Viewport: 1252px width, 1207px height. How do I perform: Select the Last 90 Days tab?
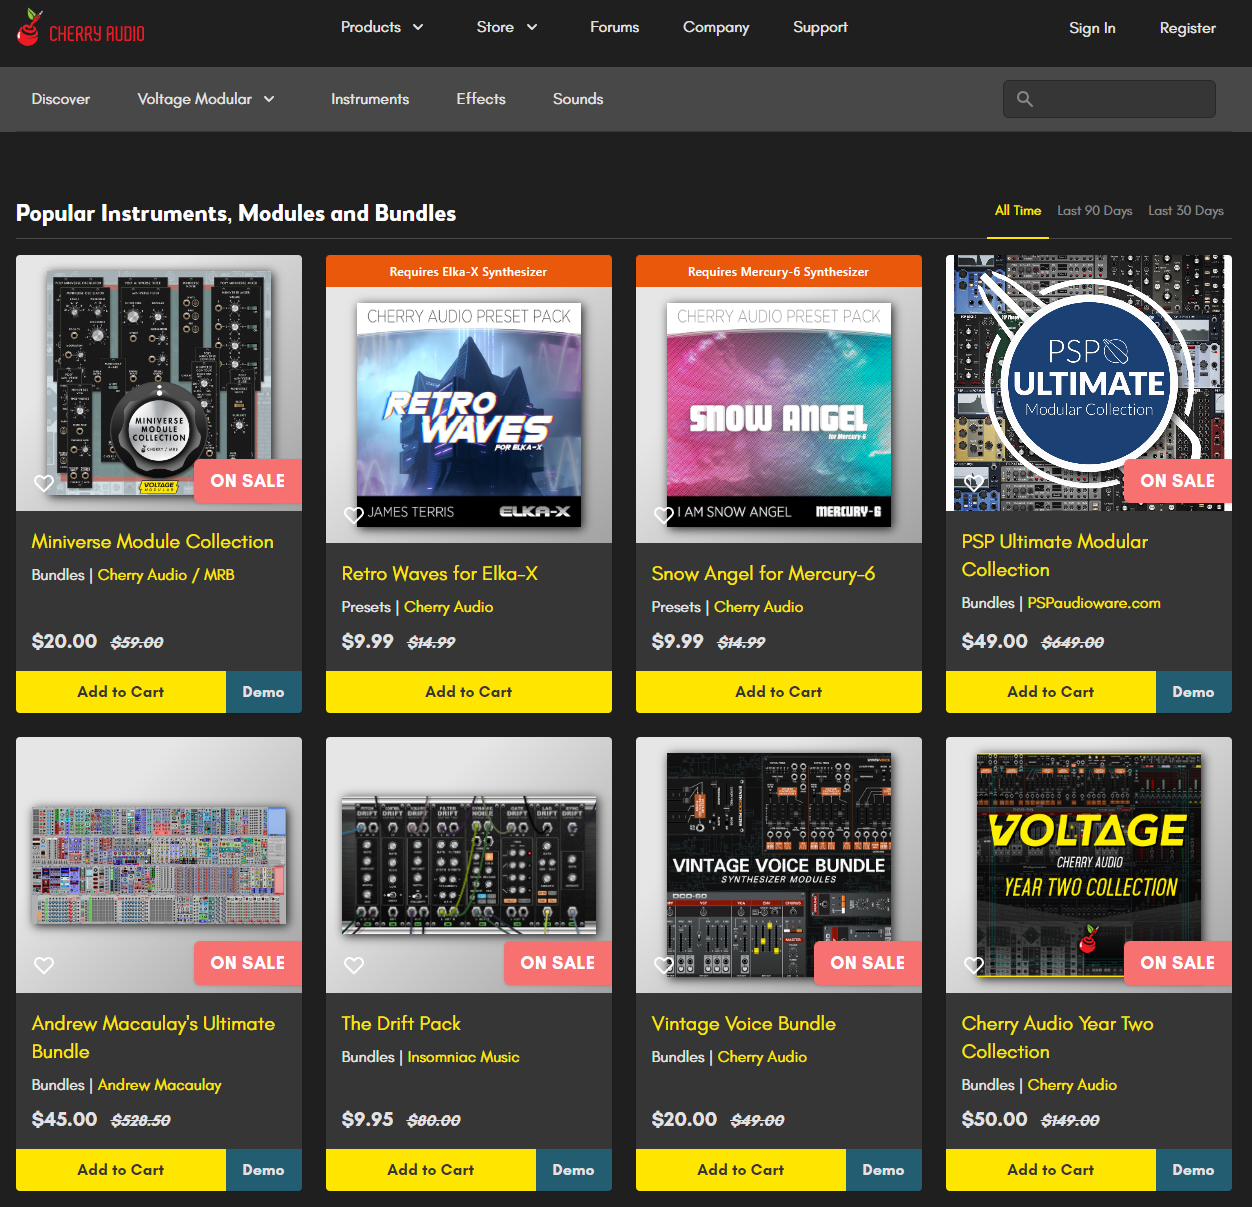[1095, 211]
